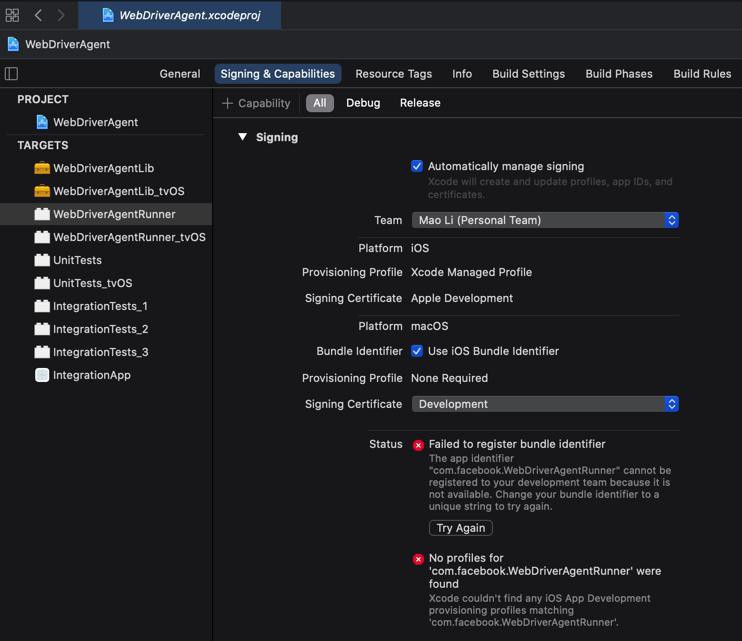742x641 pixels.
Task: Uncheck Automatically manage signing
Action: (416, 166)
